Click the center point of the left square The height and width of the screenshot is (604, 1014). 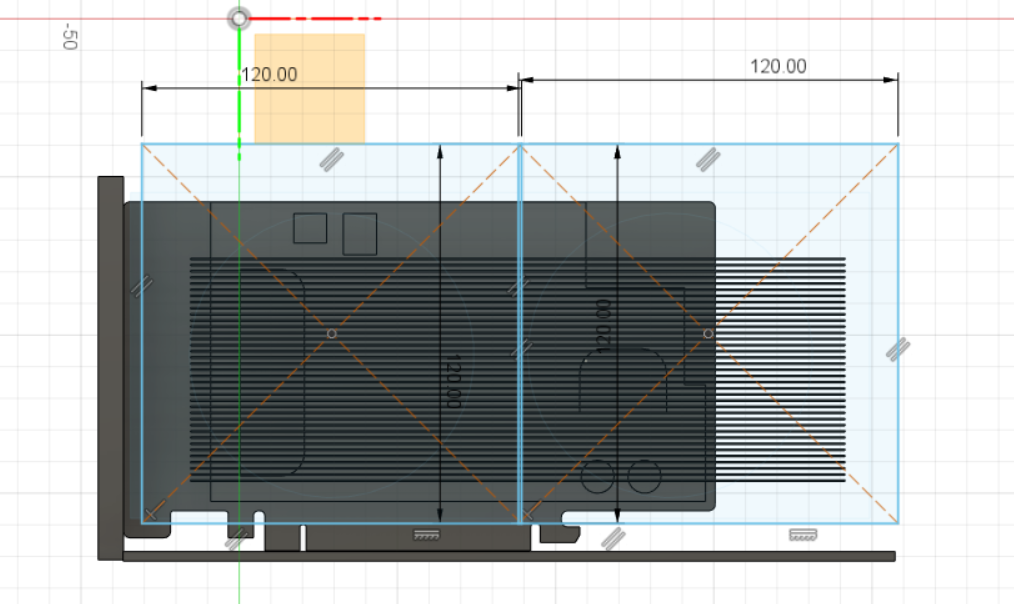click(x=332, y=334)
